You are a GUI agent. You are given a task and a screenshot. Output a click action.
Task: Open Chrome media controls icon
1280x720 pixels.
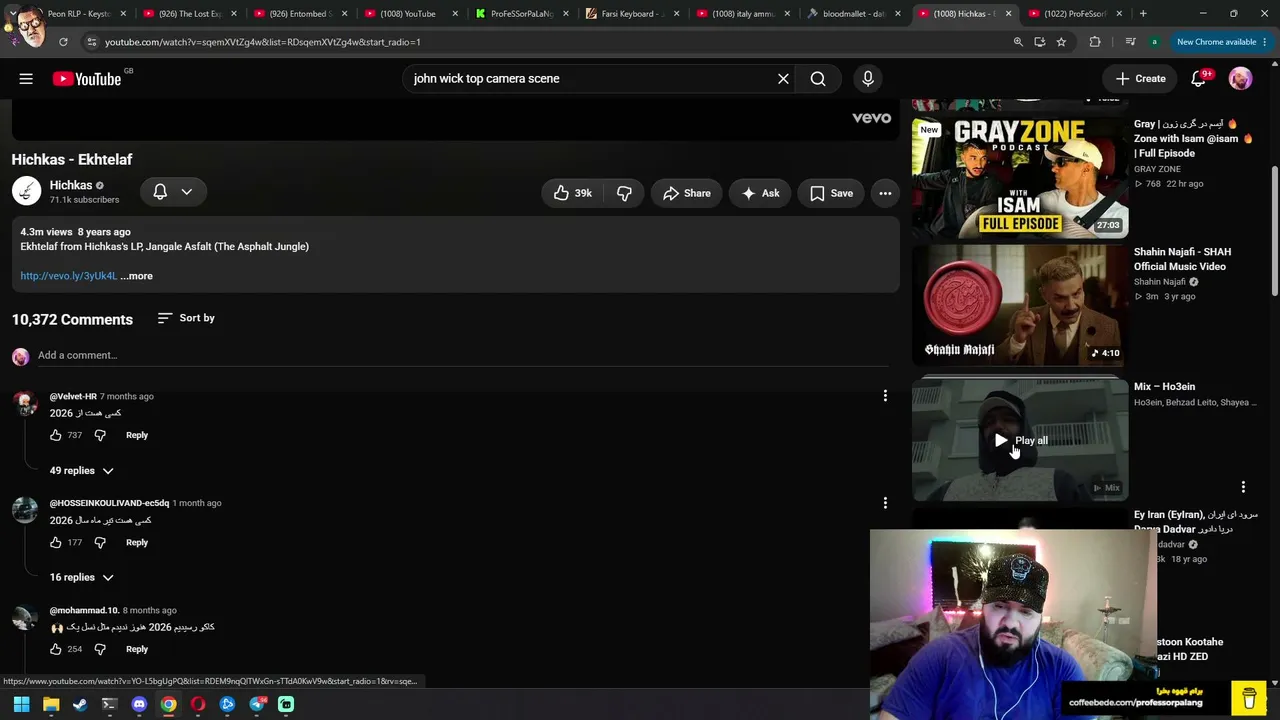click(x=1130, y=42)
